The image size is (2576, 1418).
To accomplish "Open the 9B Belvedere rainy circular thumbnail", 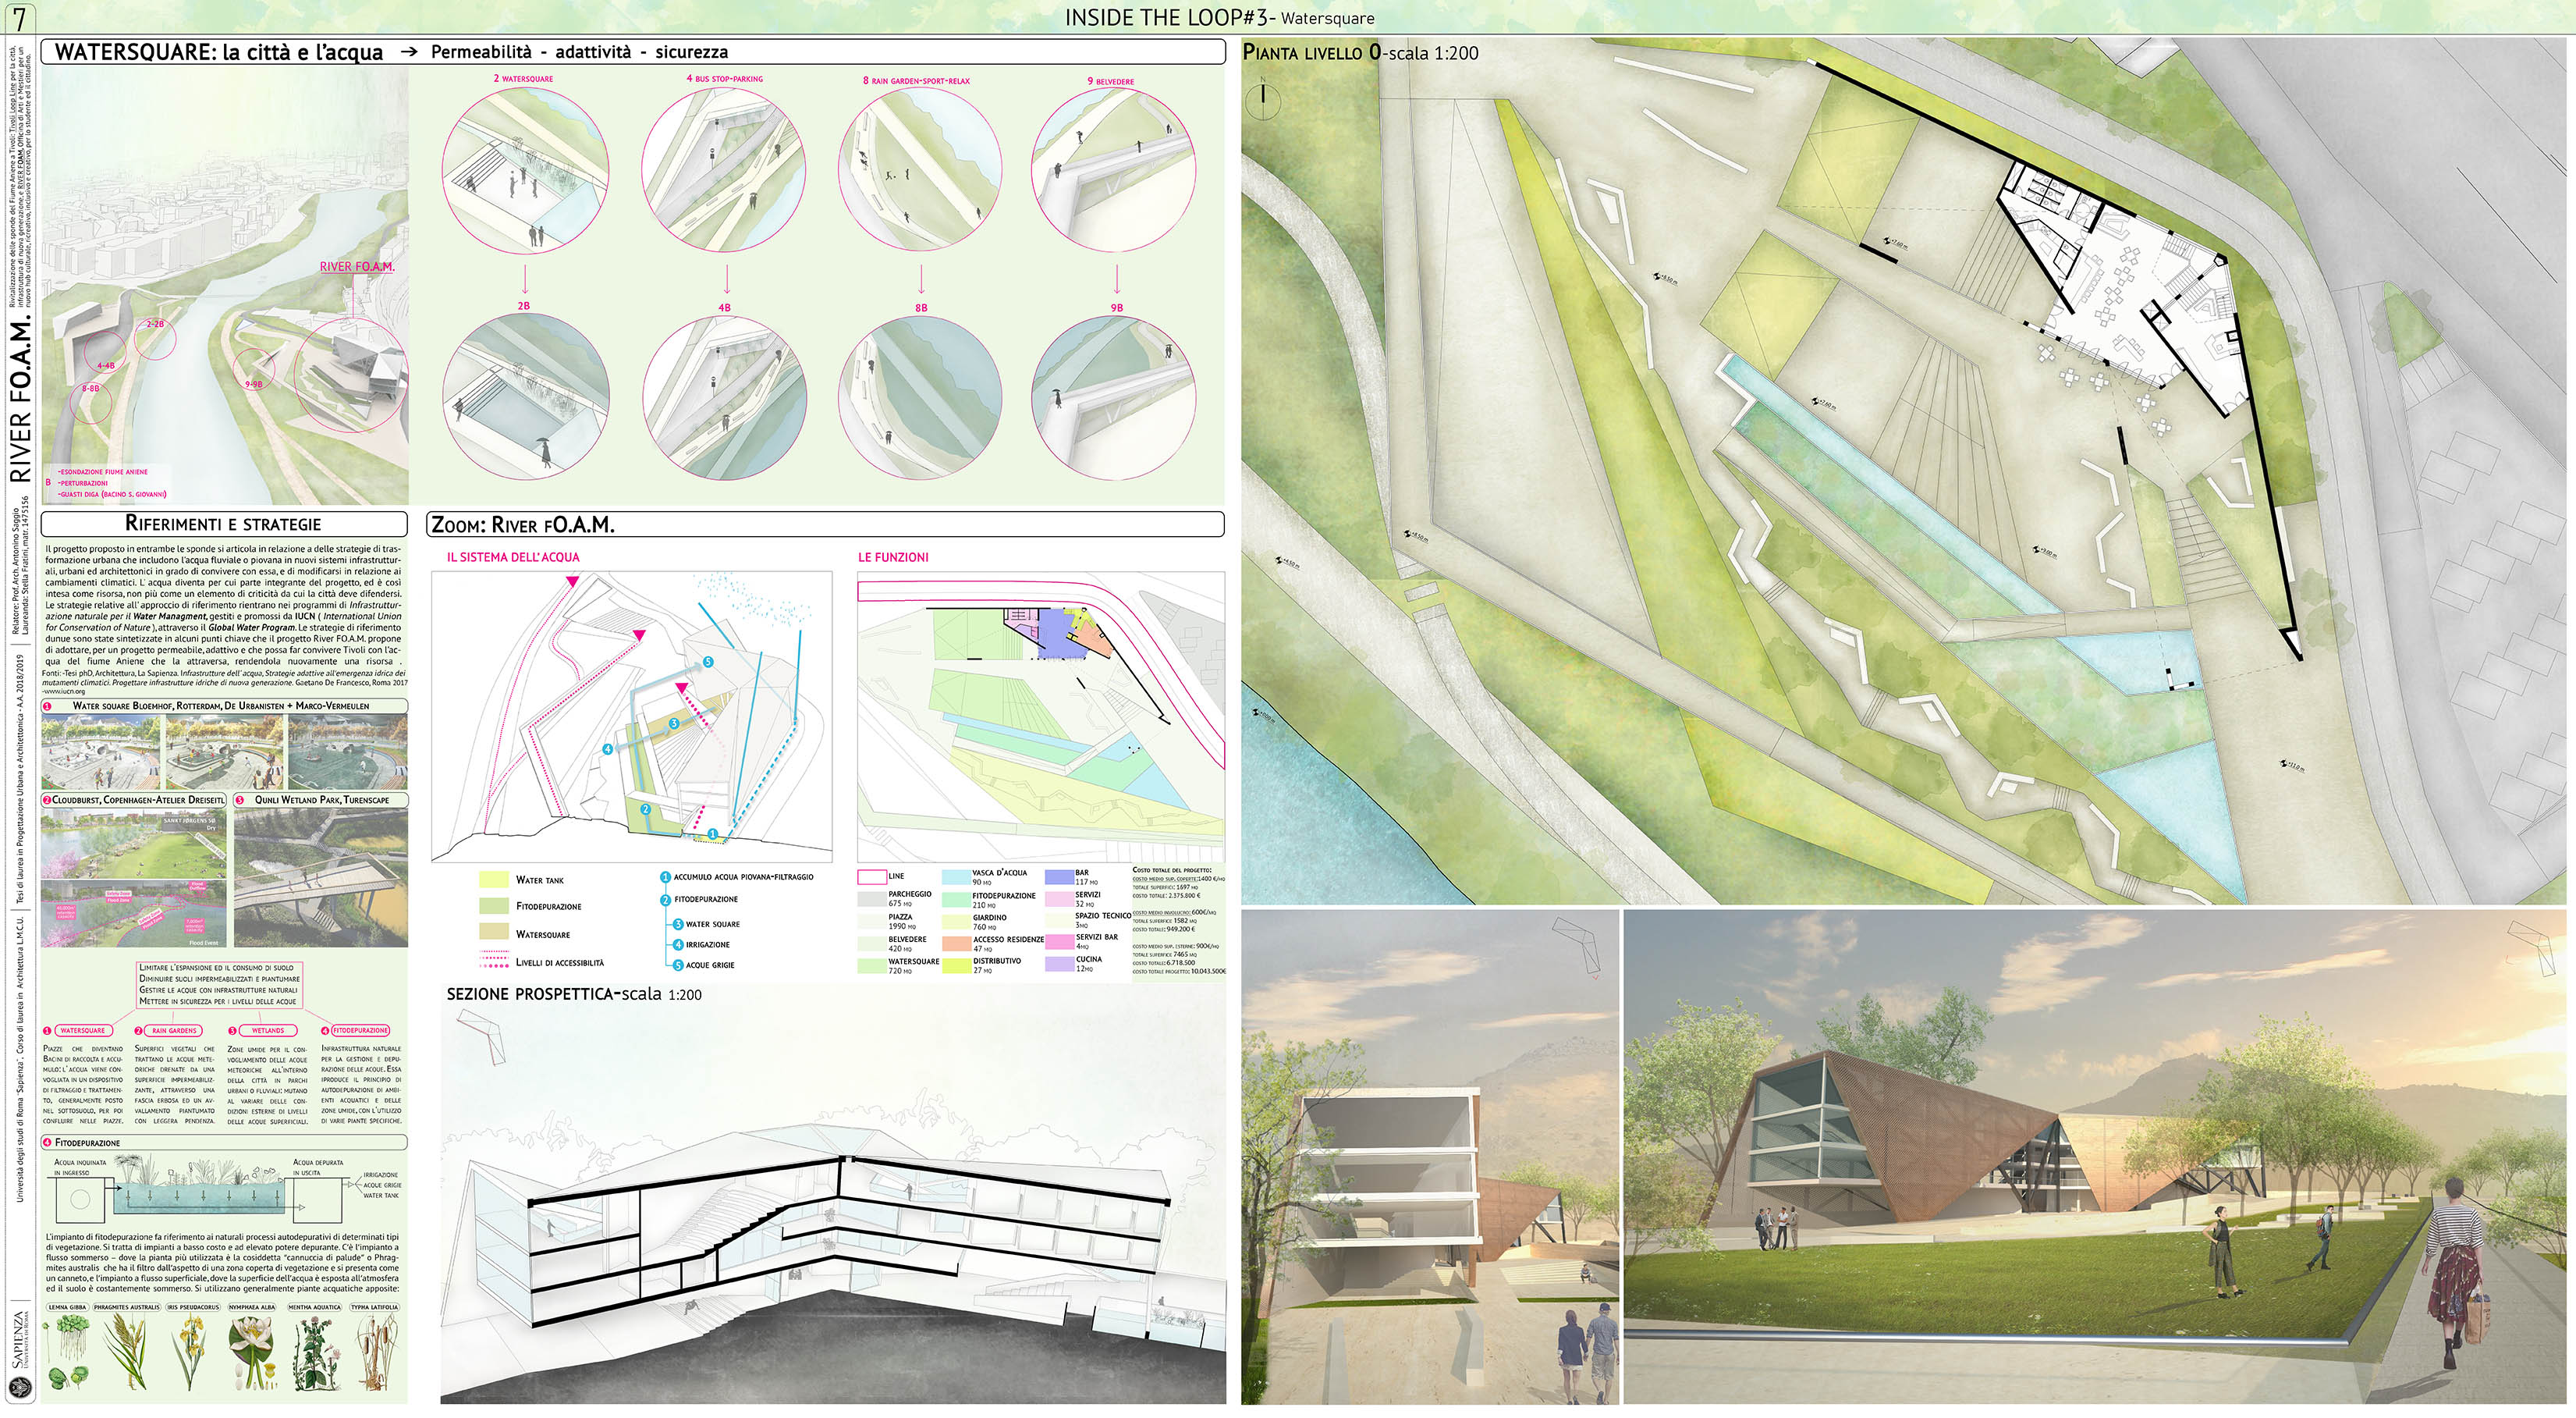I will click(x=1114, y=398).
